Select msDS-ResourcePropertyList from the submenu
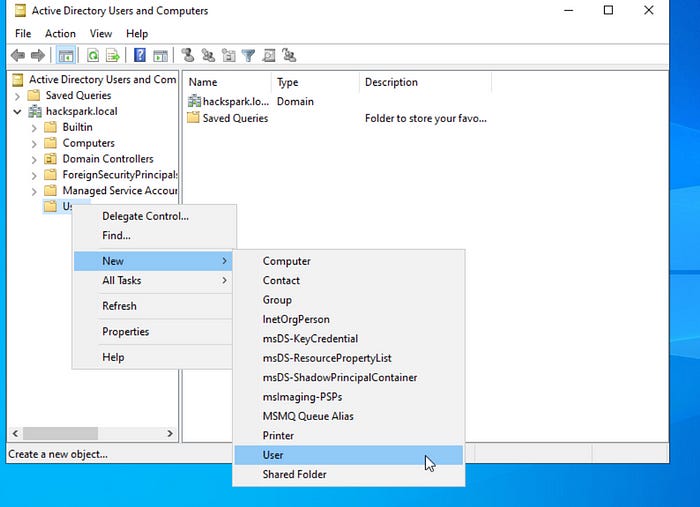Viewport: 700px width, 507px height. 349,358
